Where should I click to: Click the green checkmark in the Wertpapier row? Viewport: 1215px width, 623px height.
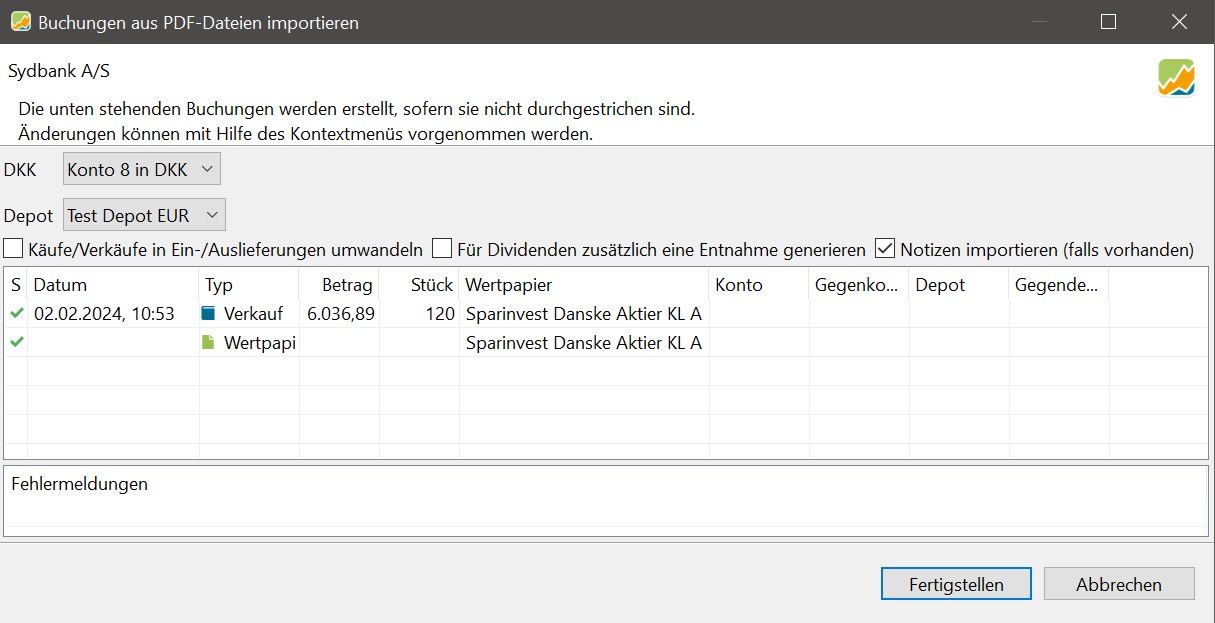pyautogui.click(x=16, y=343)
